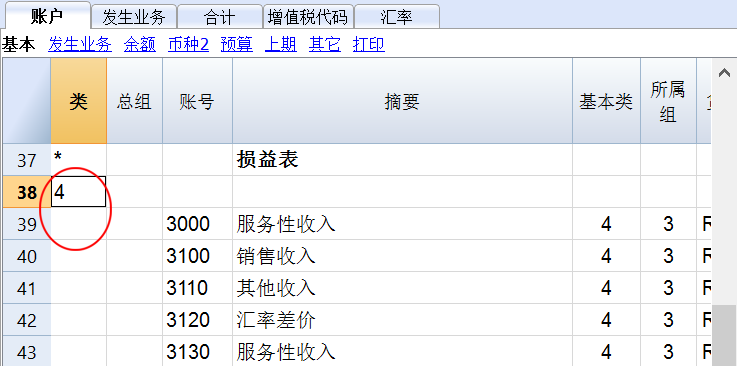Open the 发生业务 view link
This screenshot has width=737, height=366.
80,44
